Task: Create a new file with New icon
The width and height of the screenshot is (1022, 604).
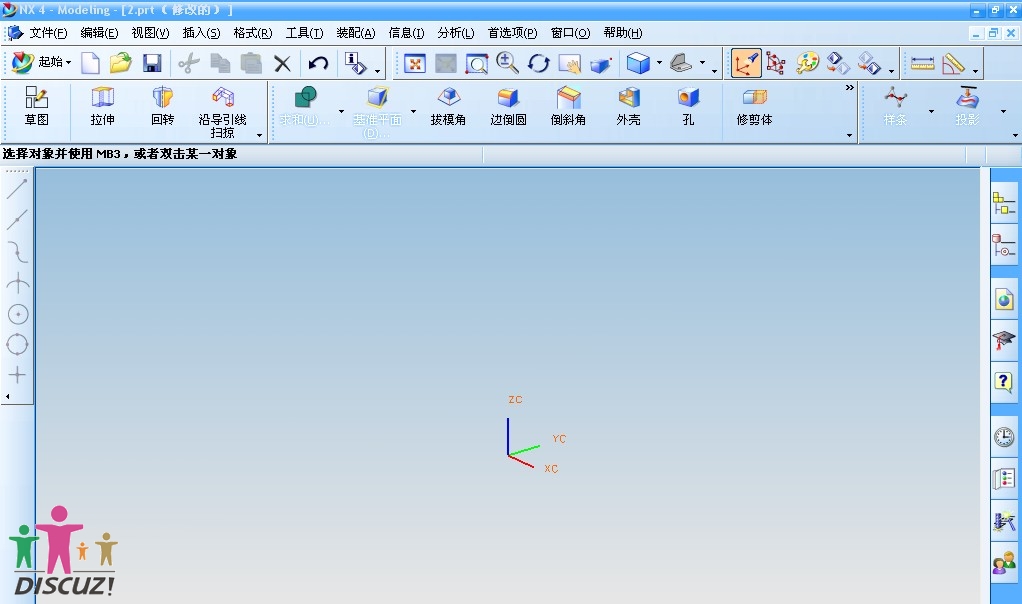Action: [x=91, y=63]
